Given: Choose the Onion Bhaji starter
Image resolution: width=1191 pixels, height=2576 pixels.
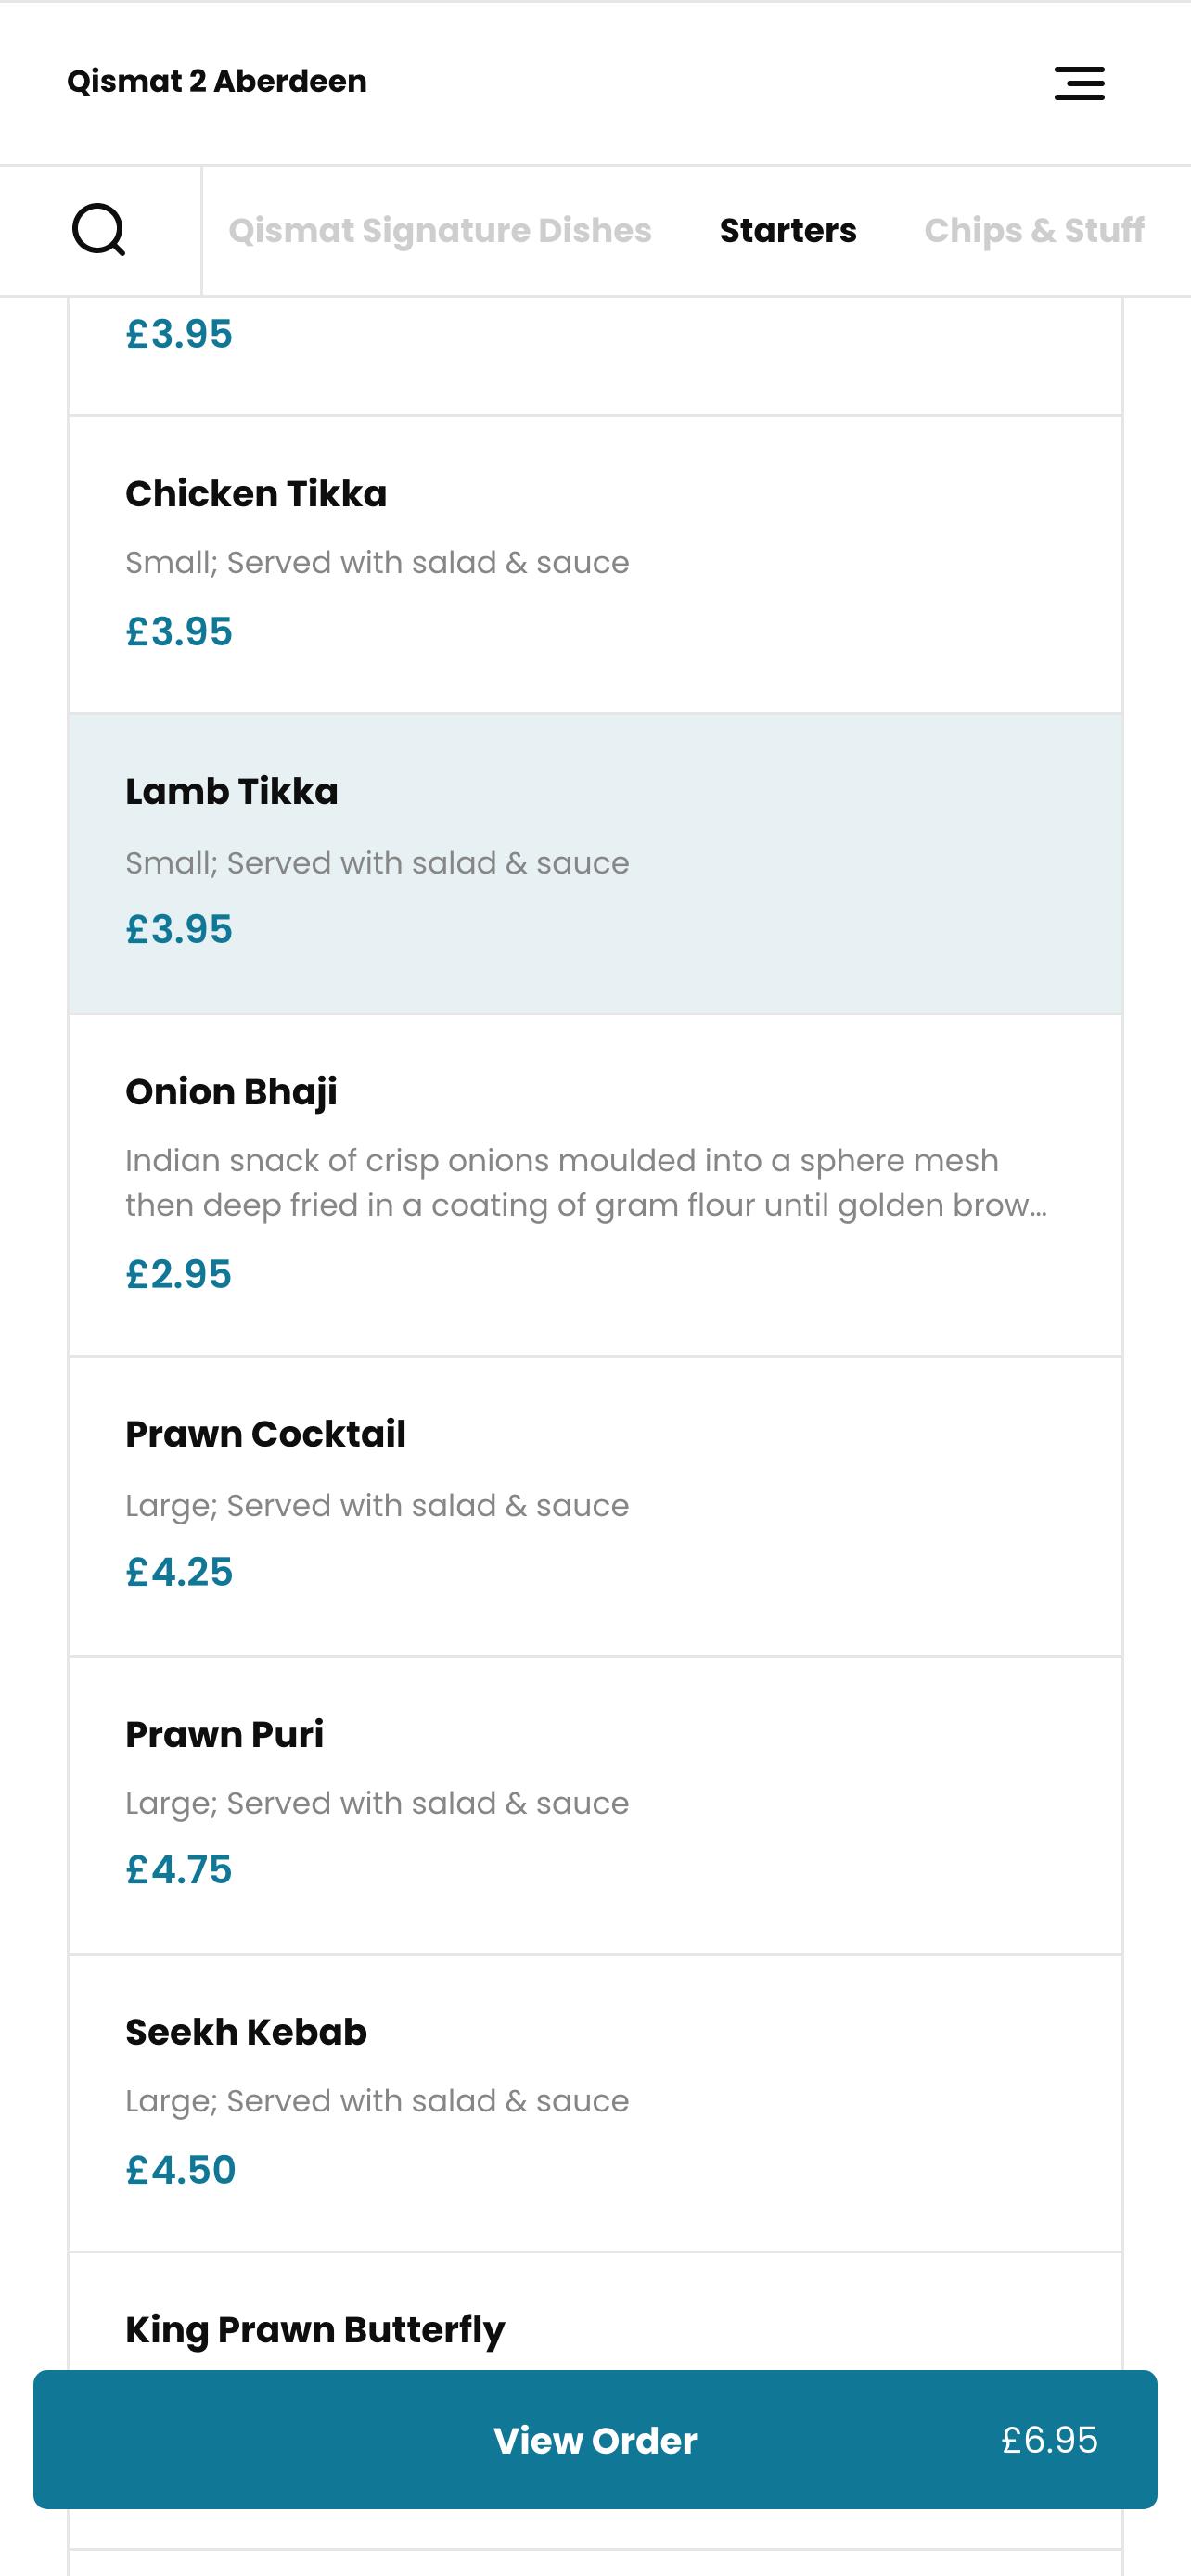Looking at the screenshot, I should 595,1185.
